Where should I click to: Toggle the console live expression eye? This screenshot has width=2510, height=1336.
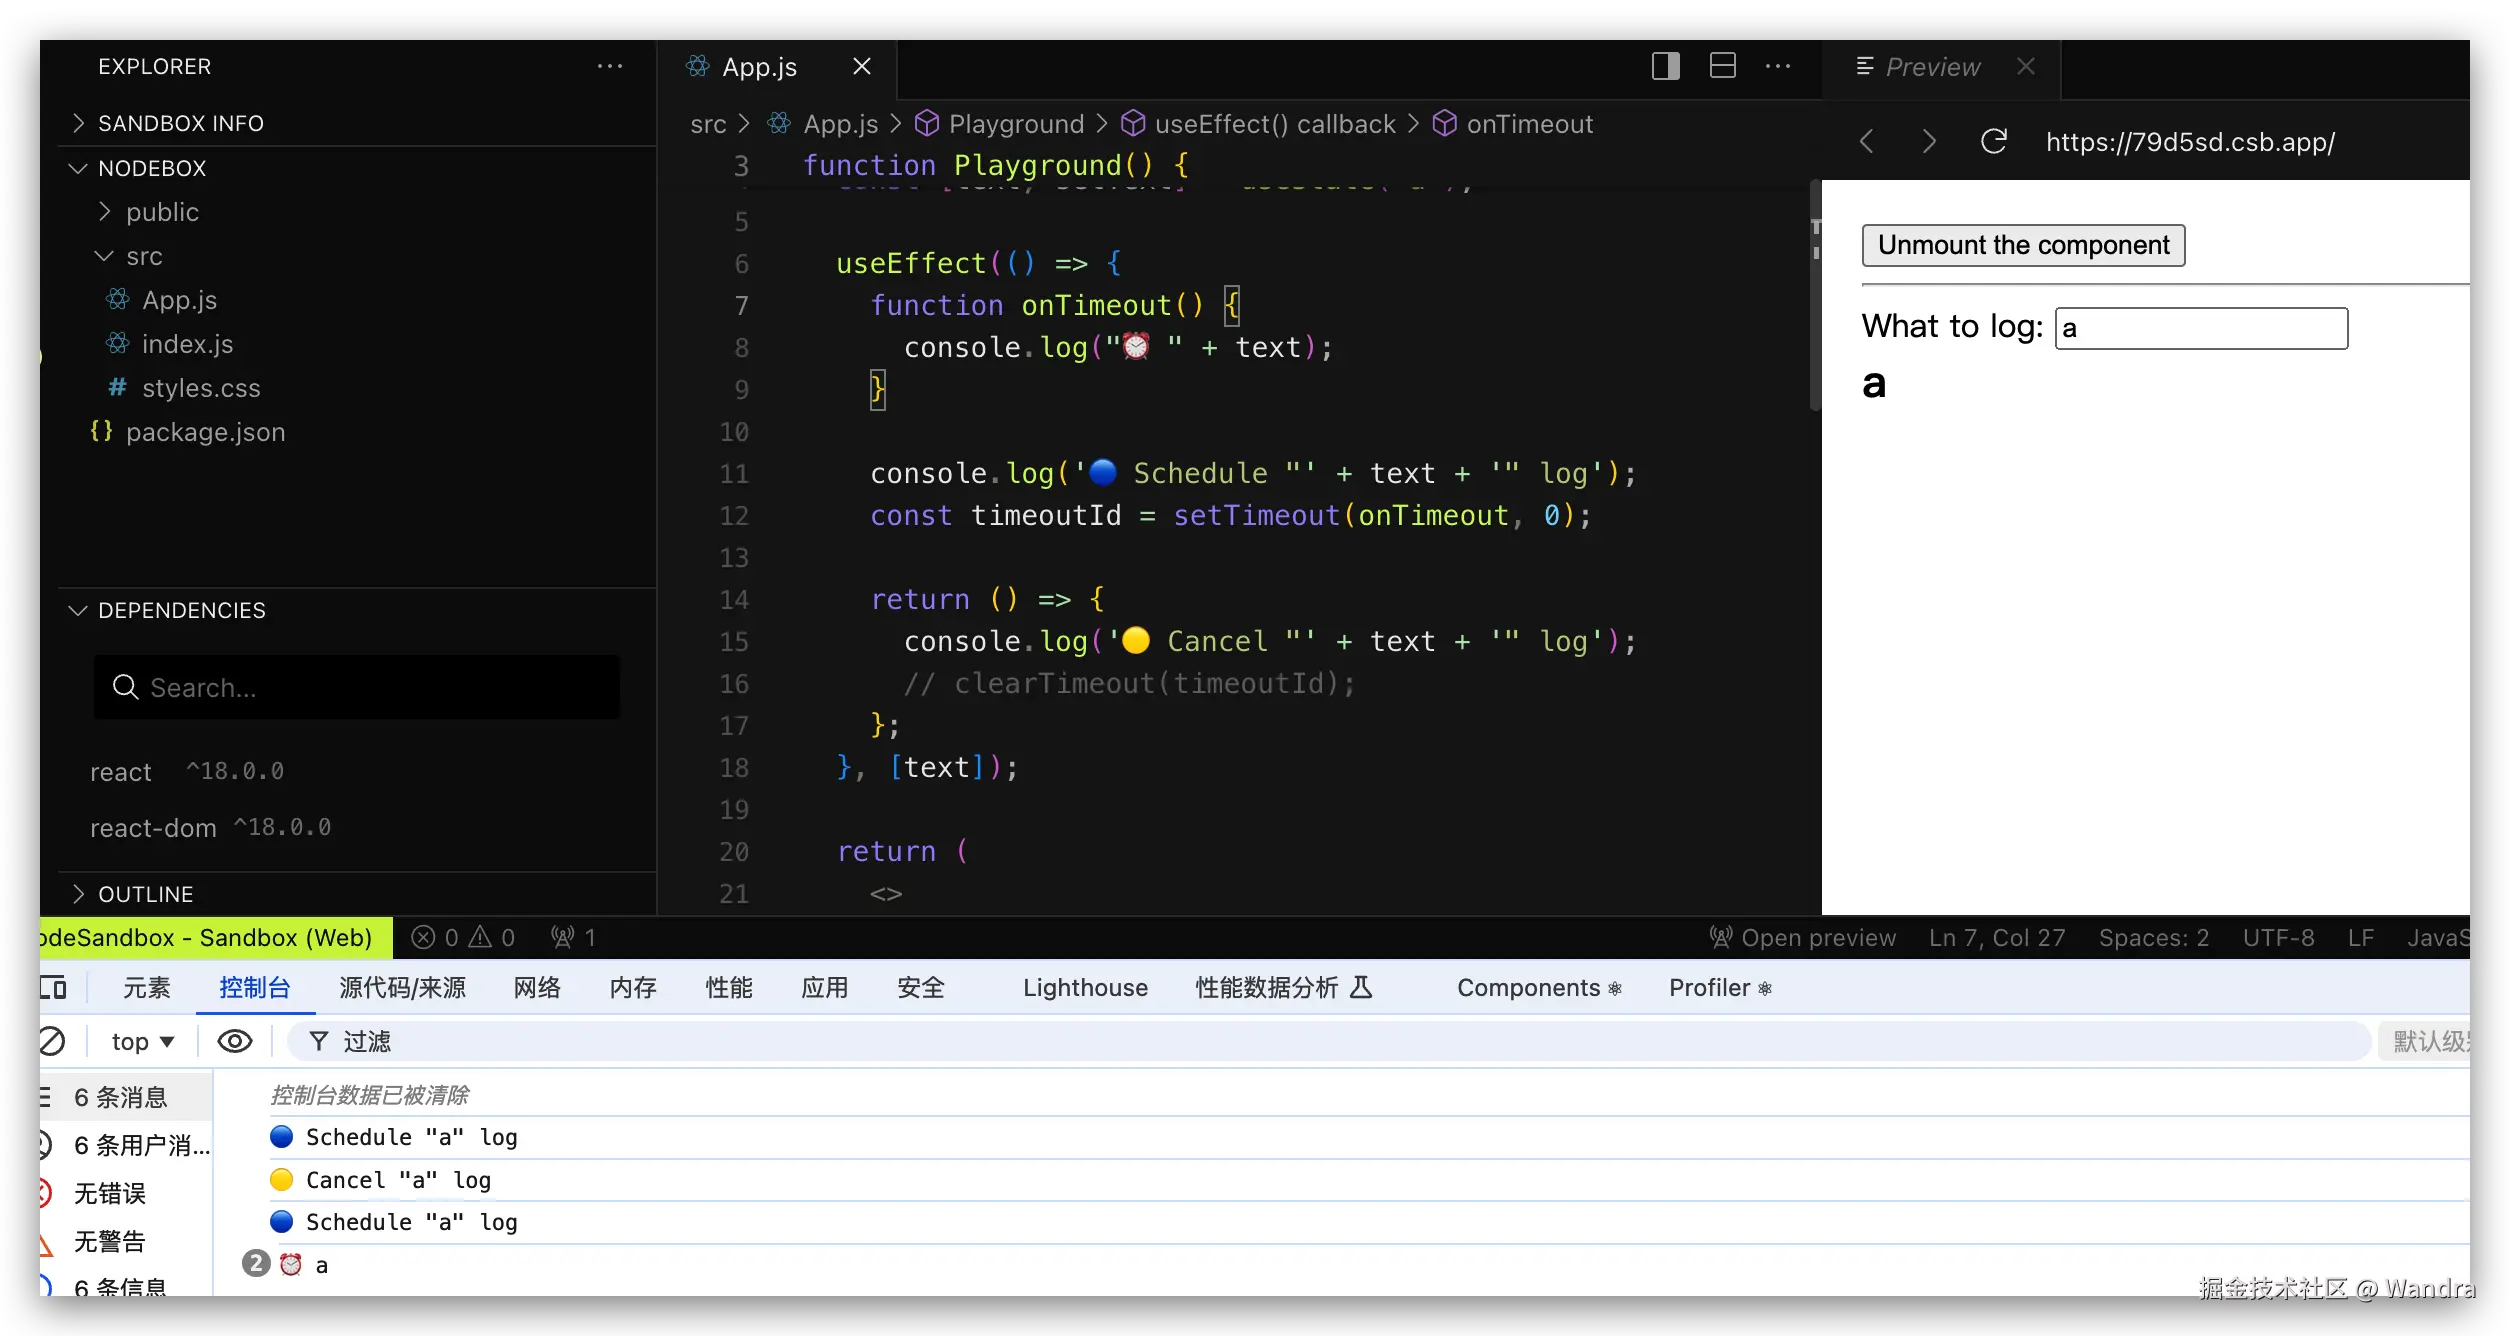click(235, 1041)
